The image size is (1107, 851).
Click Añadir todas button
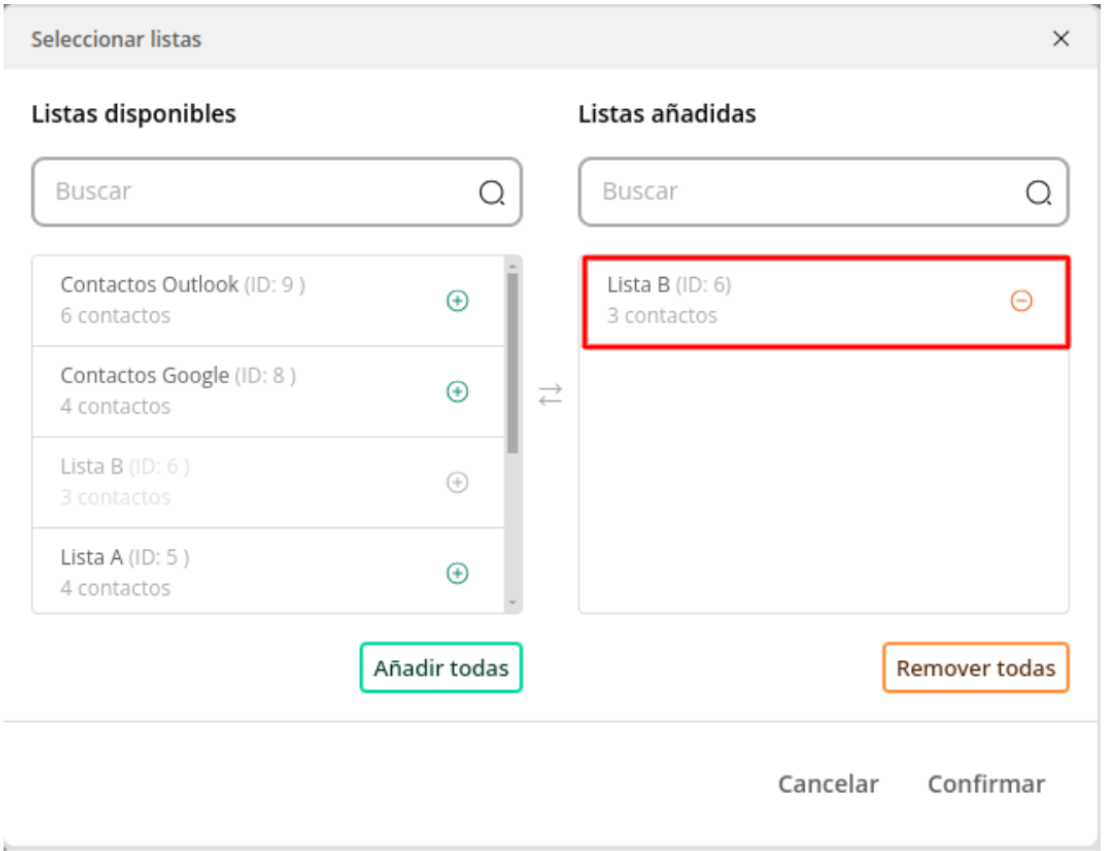tap(441, 667)
